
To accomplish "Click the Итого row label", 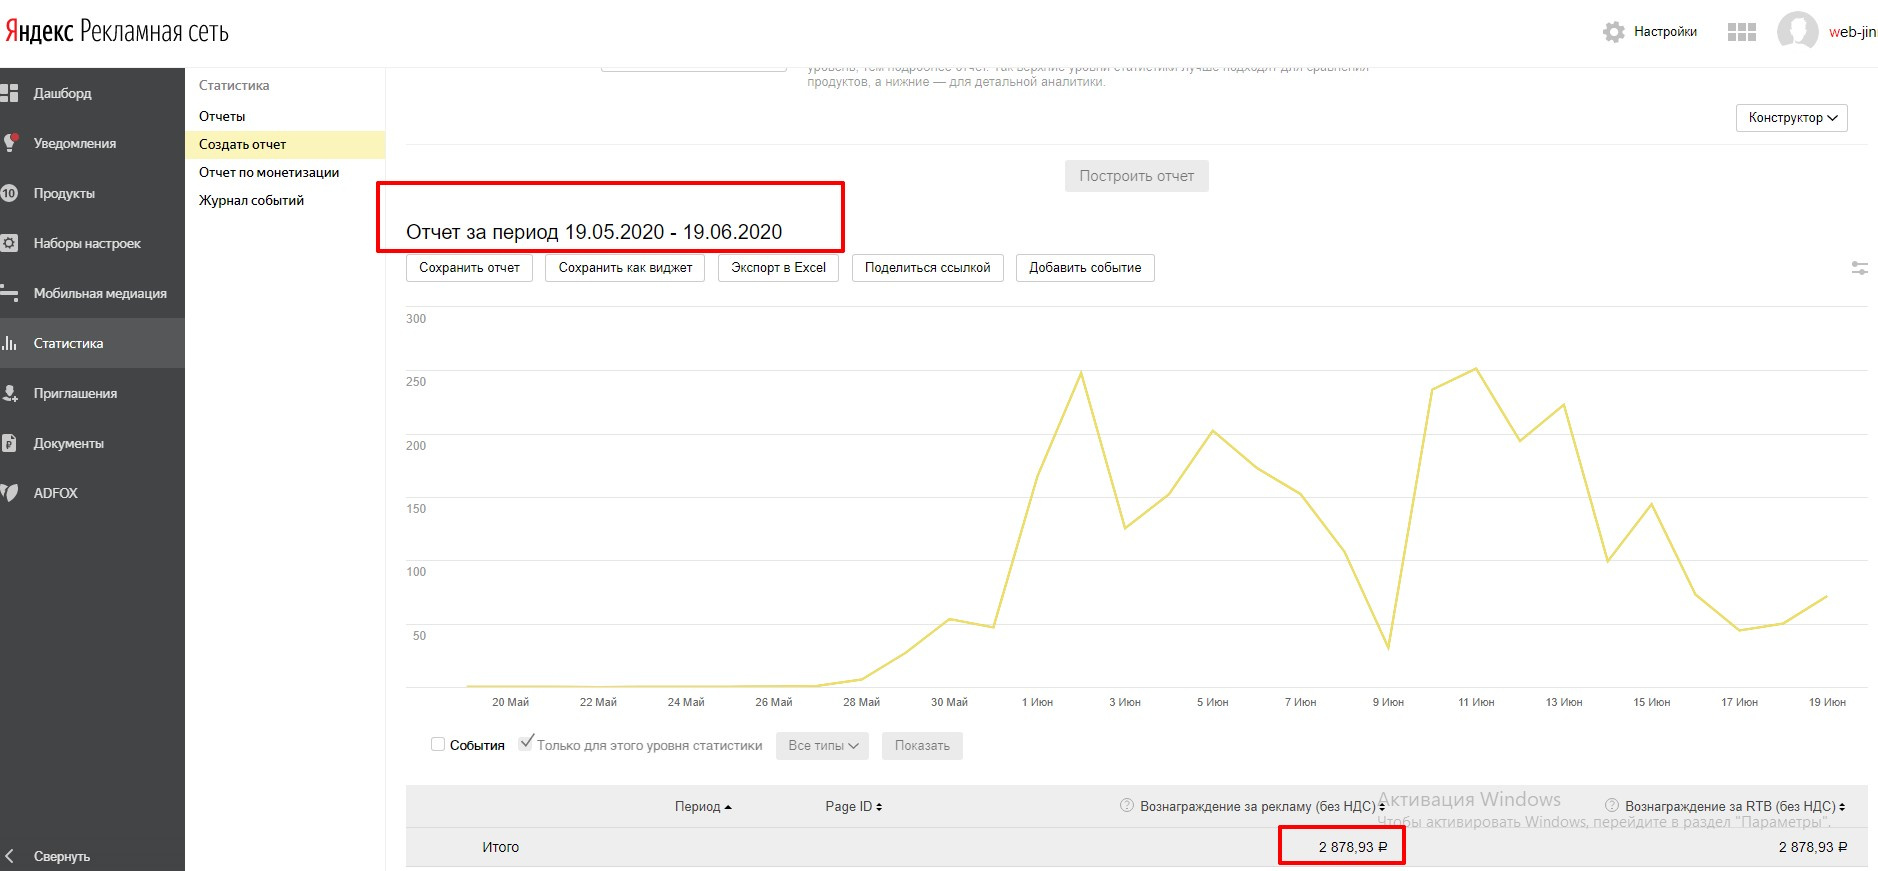I will 500,847.
